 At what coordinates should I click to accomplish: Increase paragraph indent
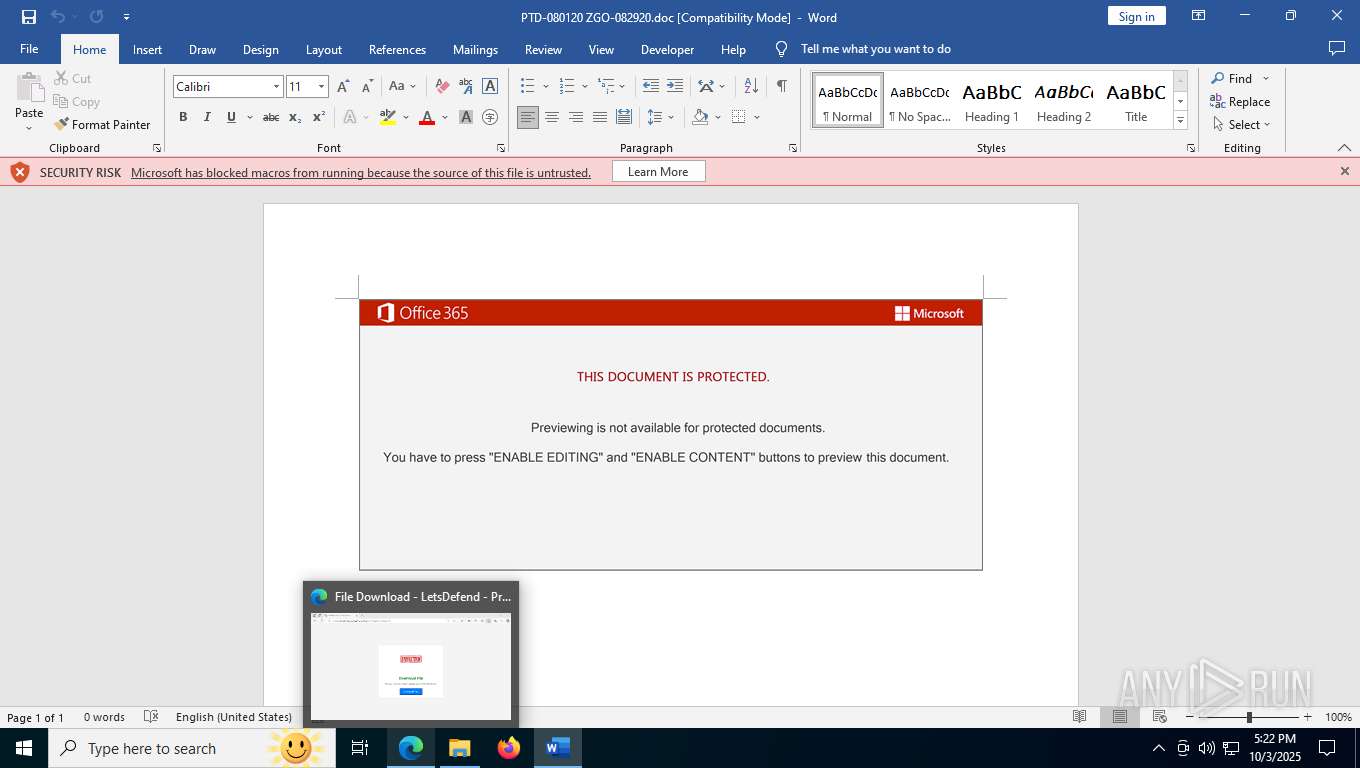pyautogui.click(x=675, y=87)
